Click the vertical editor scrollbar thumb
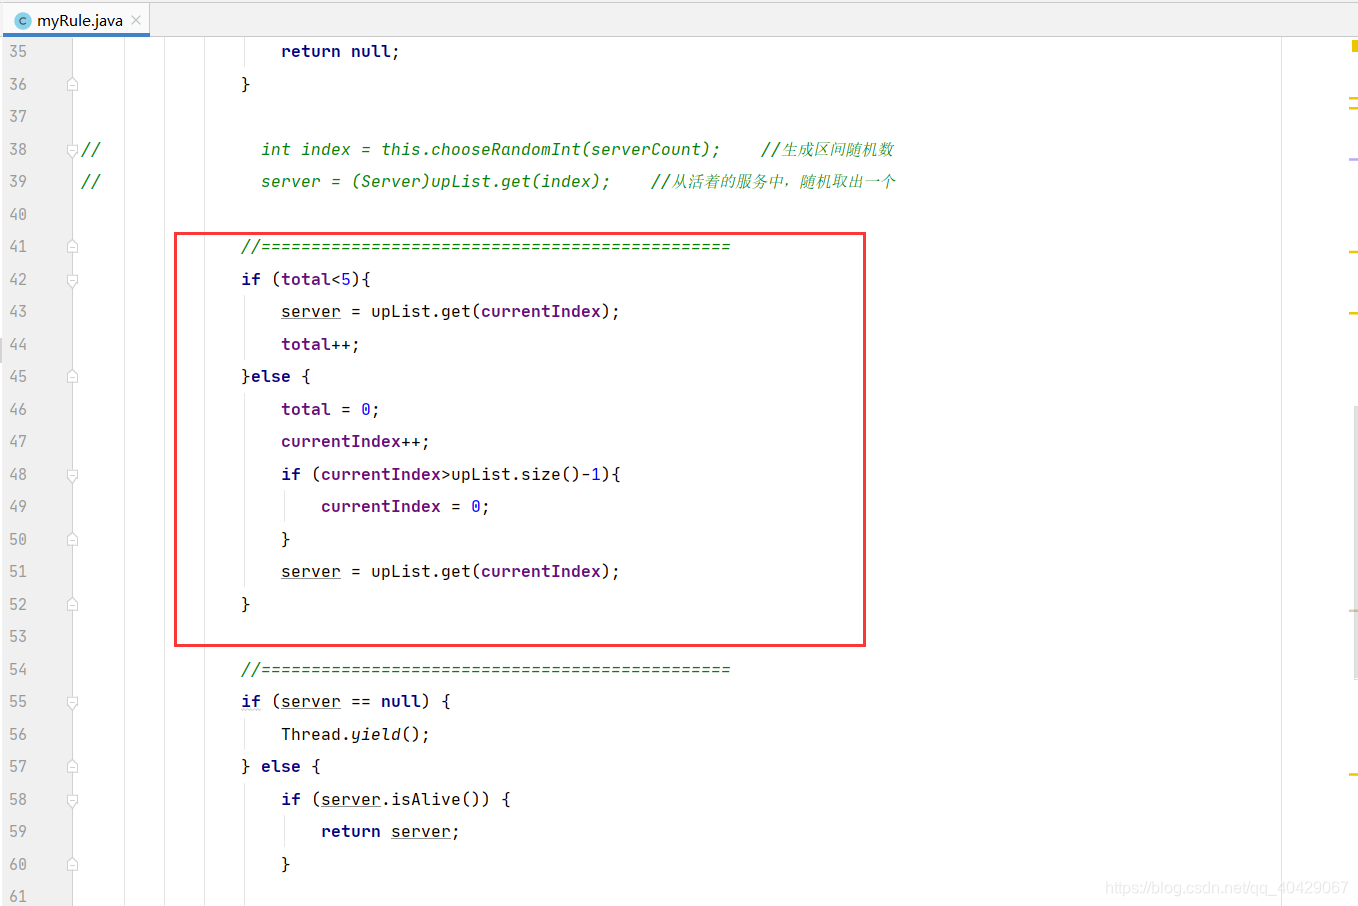Screen dimensions: 1358x906 [1354, 542]
